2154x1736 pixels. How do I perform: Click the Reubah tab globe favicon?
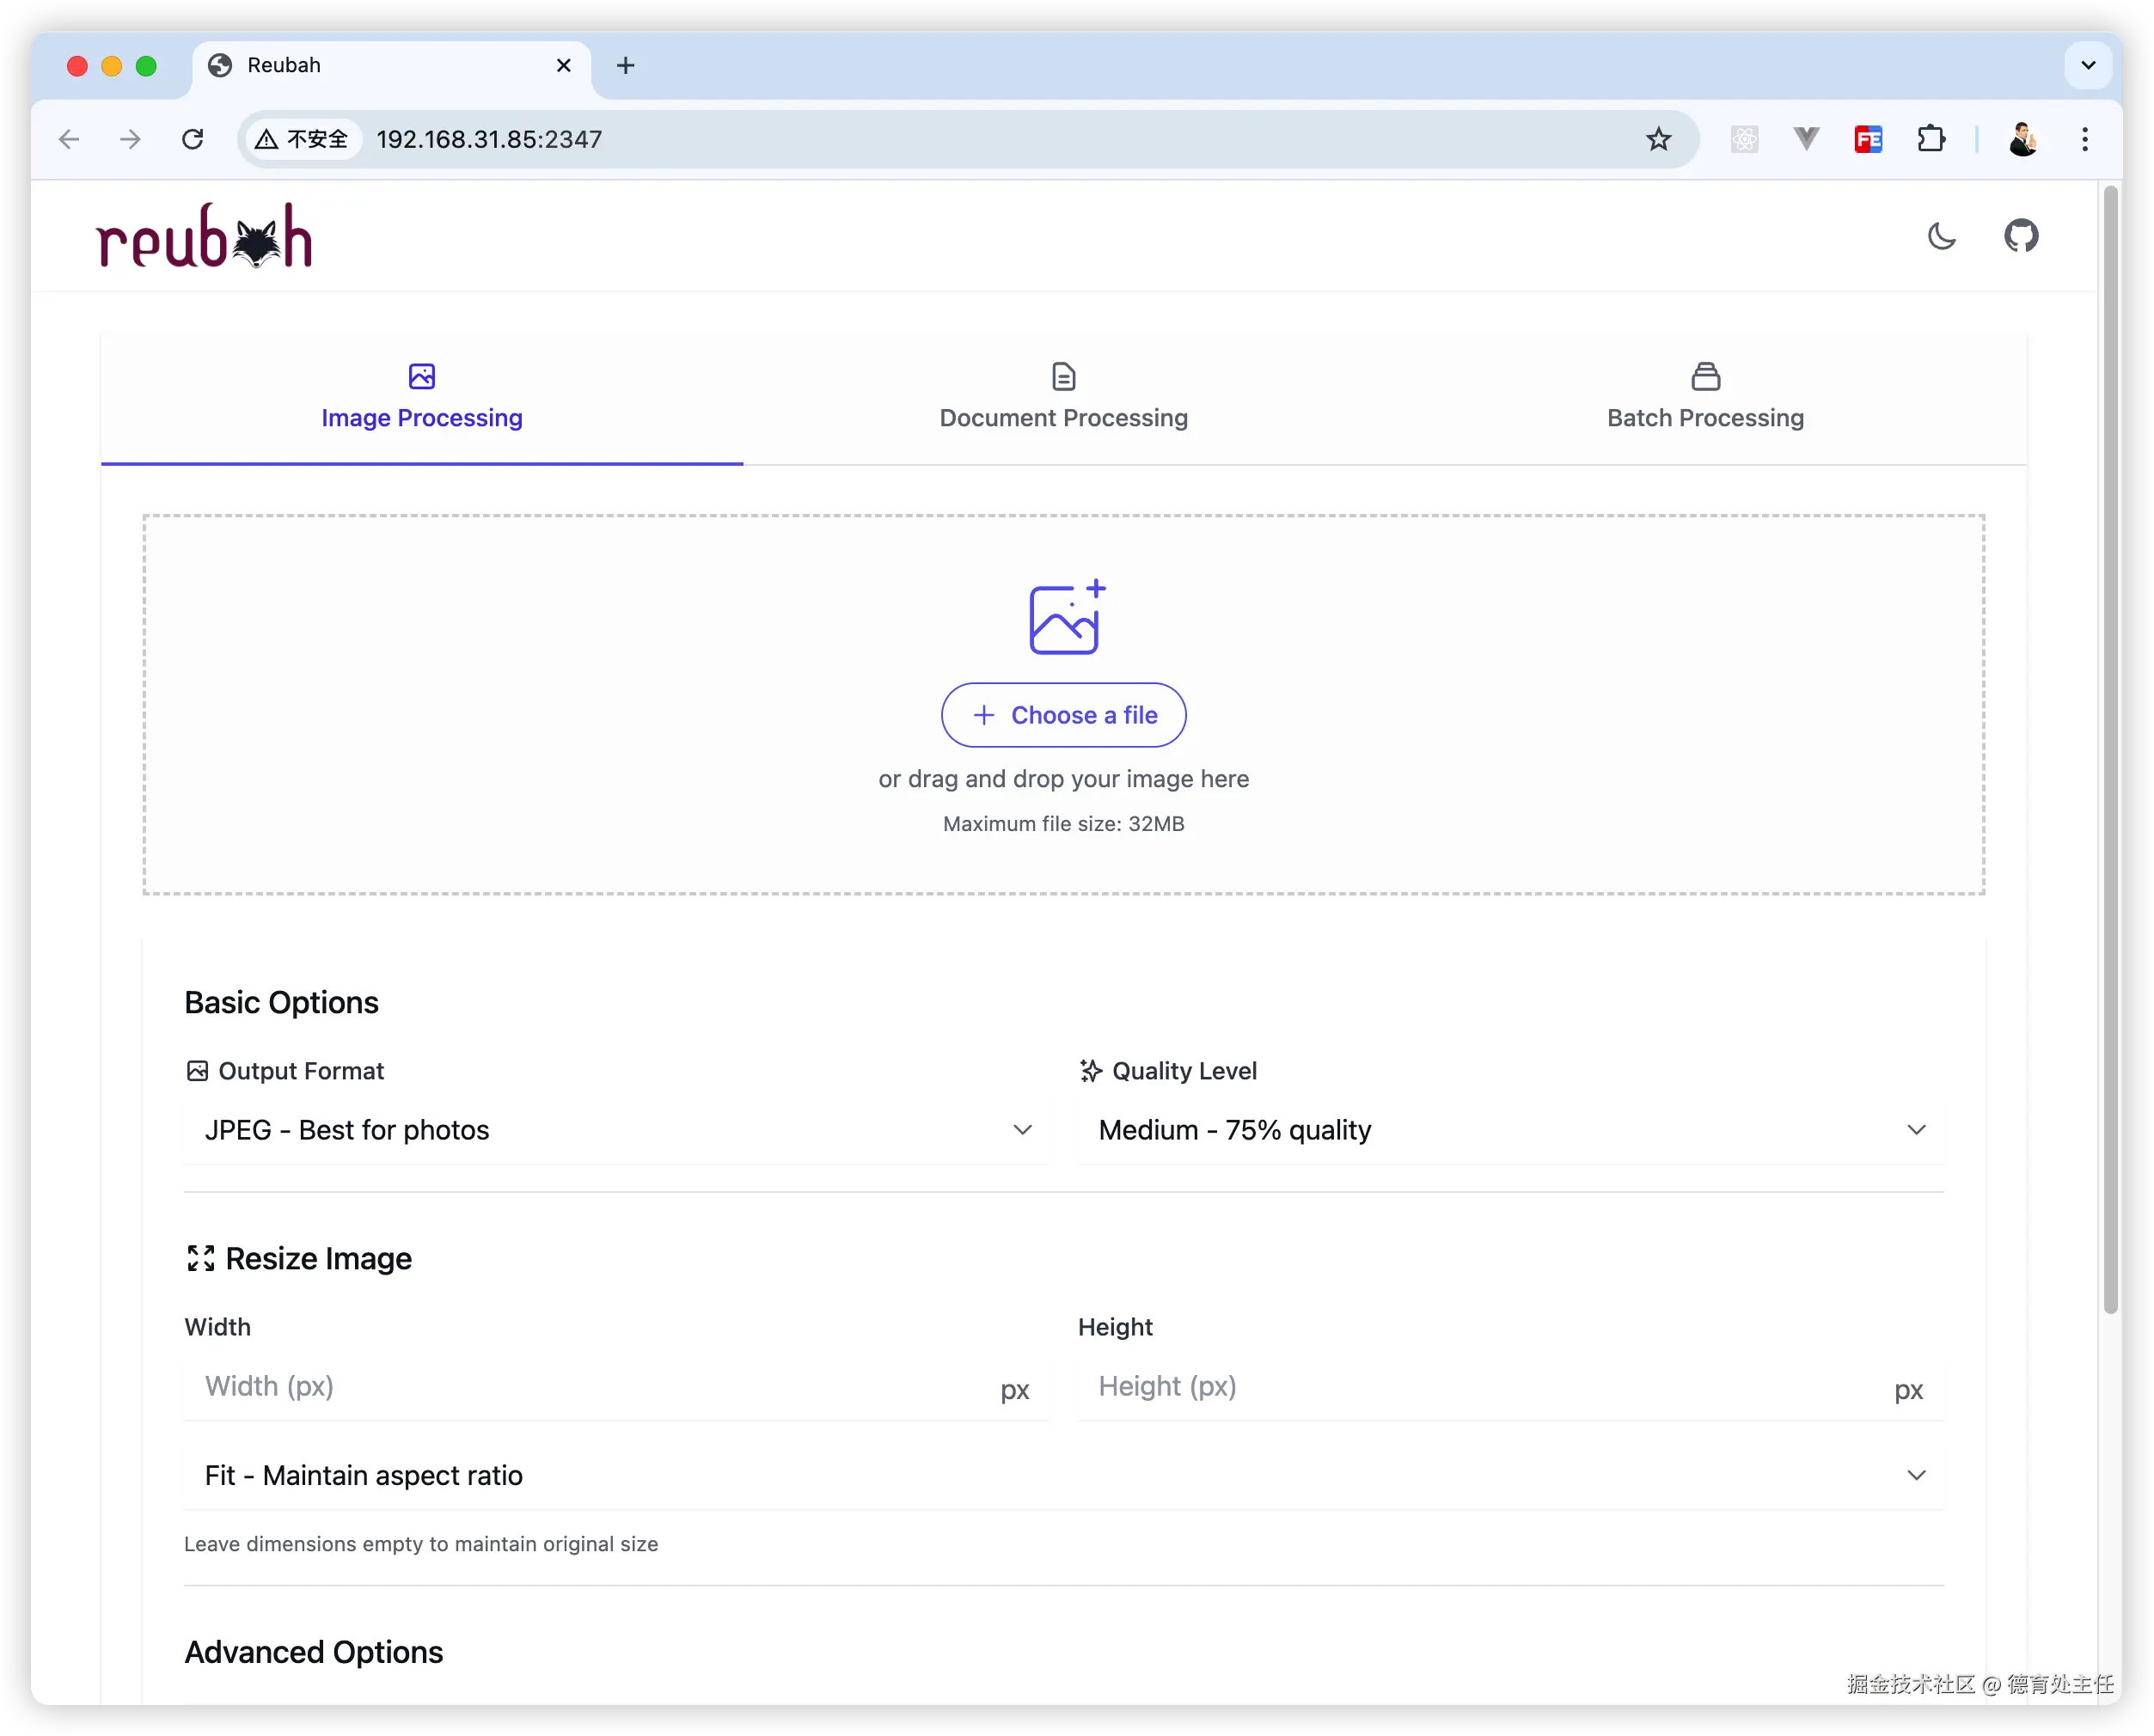pos(220,65)
